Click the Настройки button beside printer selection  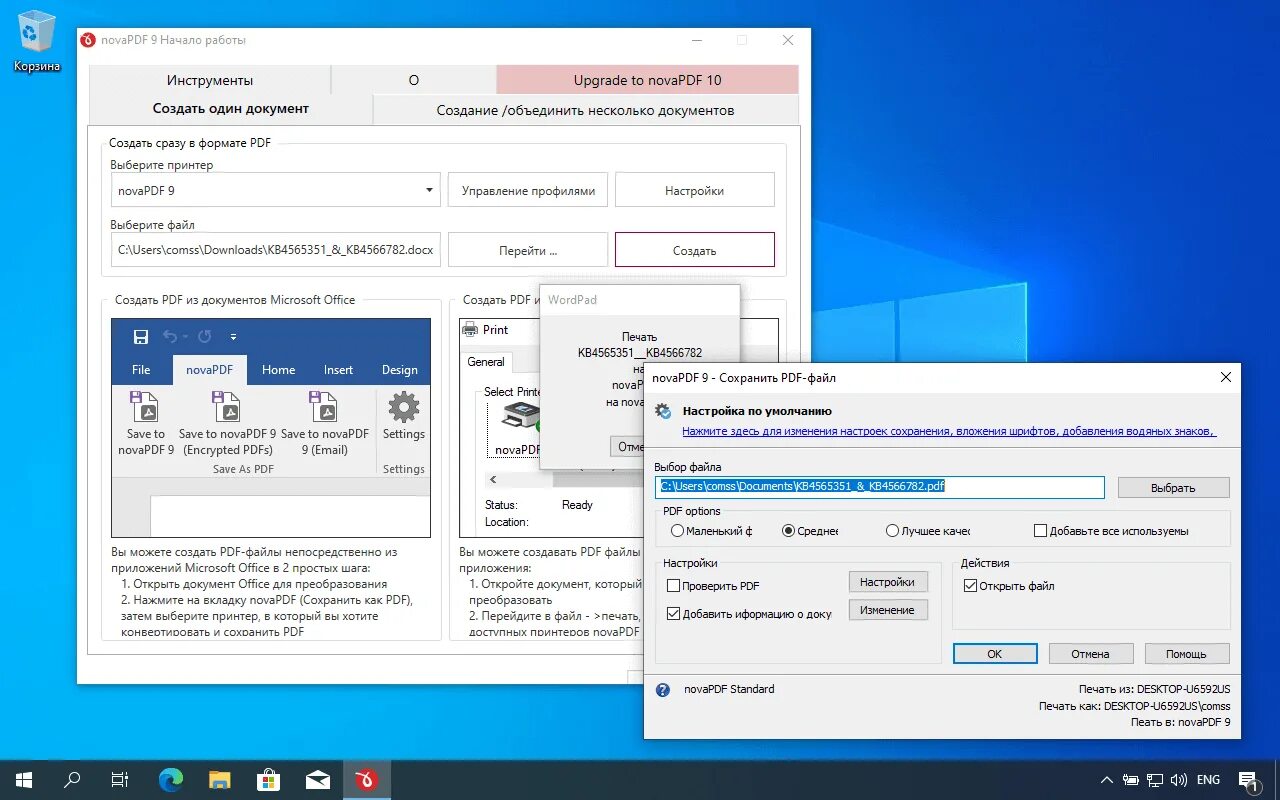pos(694,190)
